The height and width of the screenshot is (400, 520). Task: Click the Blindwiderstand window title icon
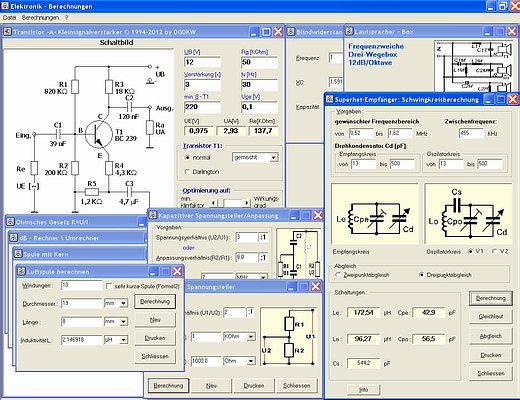291,32
